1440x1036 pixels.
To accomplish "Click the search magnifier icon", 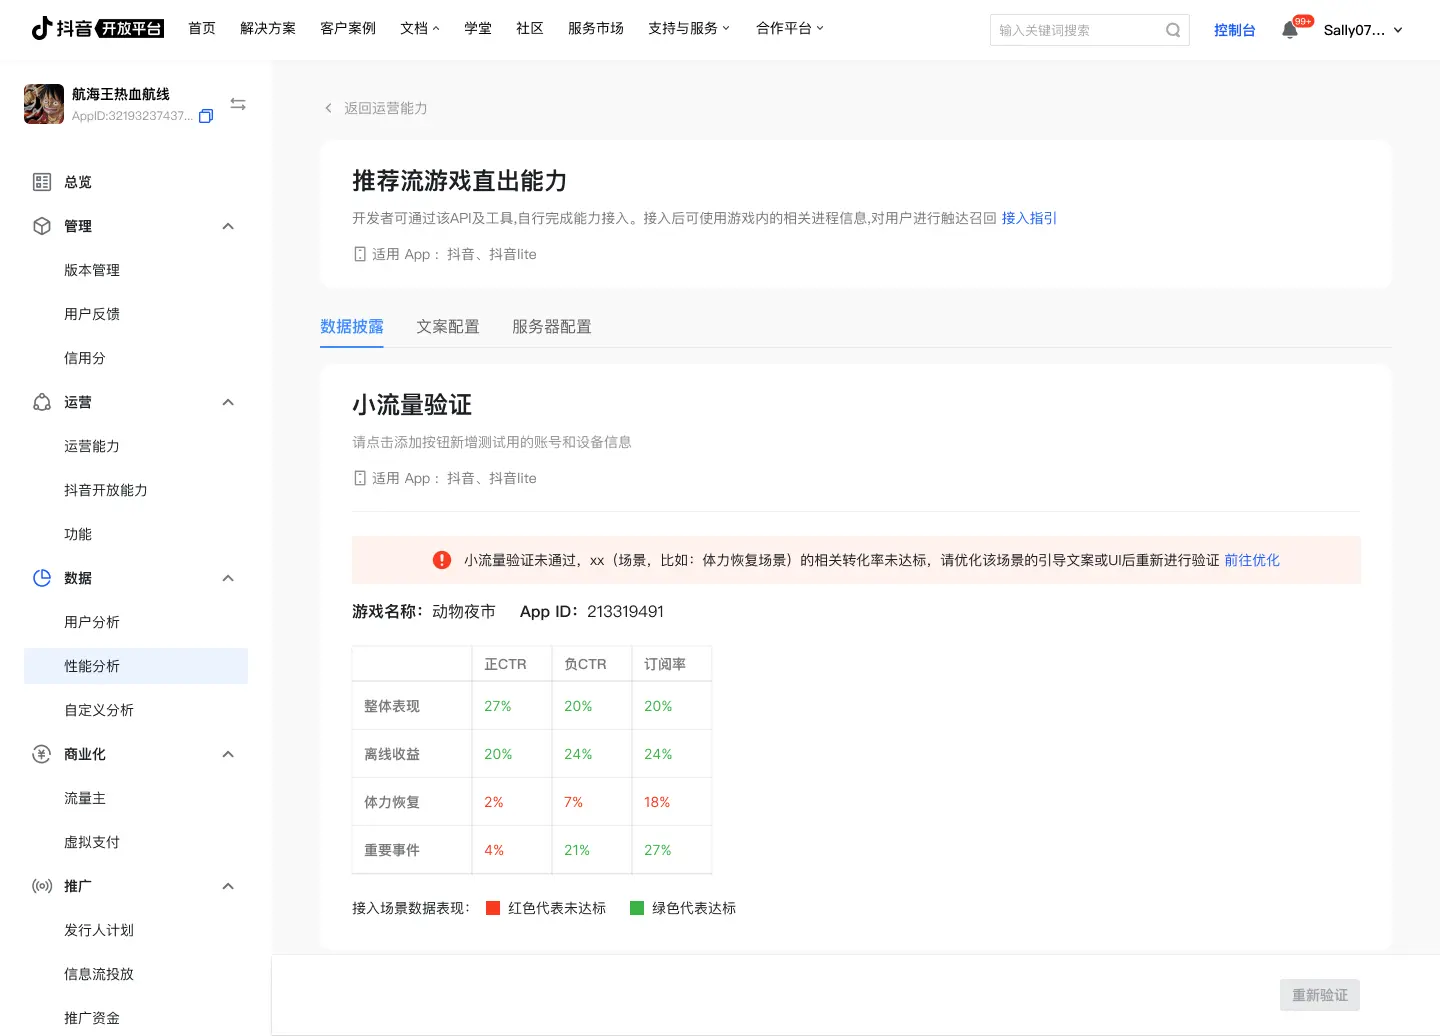I will coord(1173,30).
